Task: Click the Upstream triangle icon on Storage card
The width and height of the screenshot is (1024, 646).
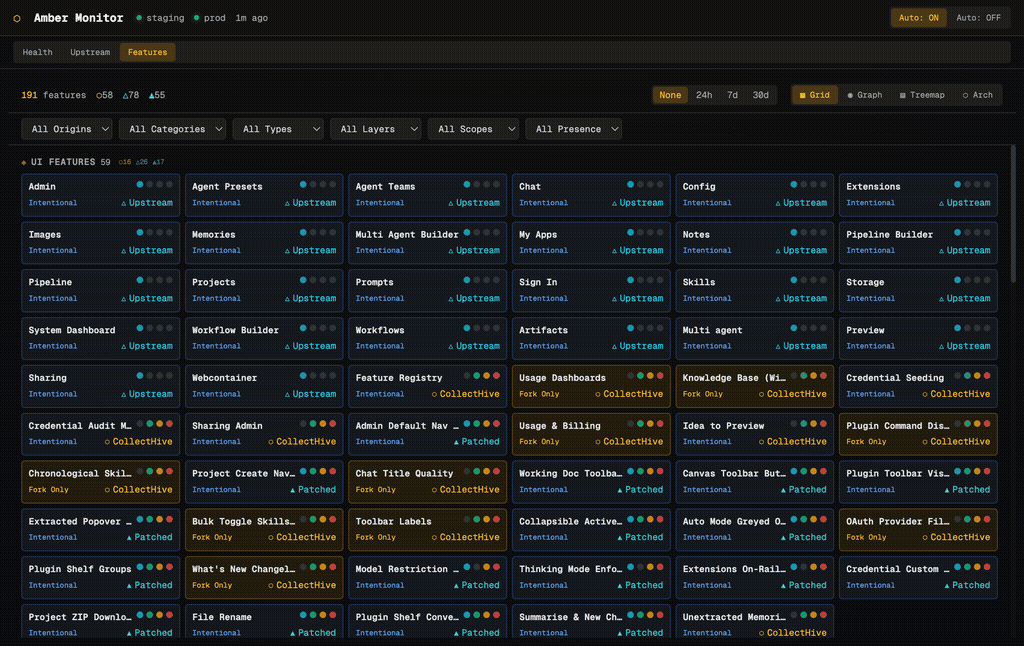Action: click(x=941, y=299)
